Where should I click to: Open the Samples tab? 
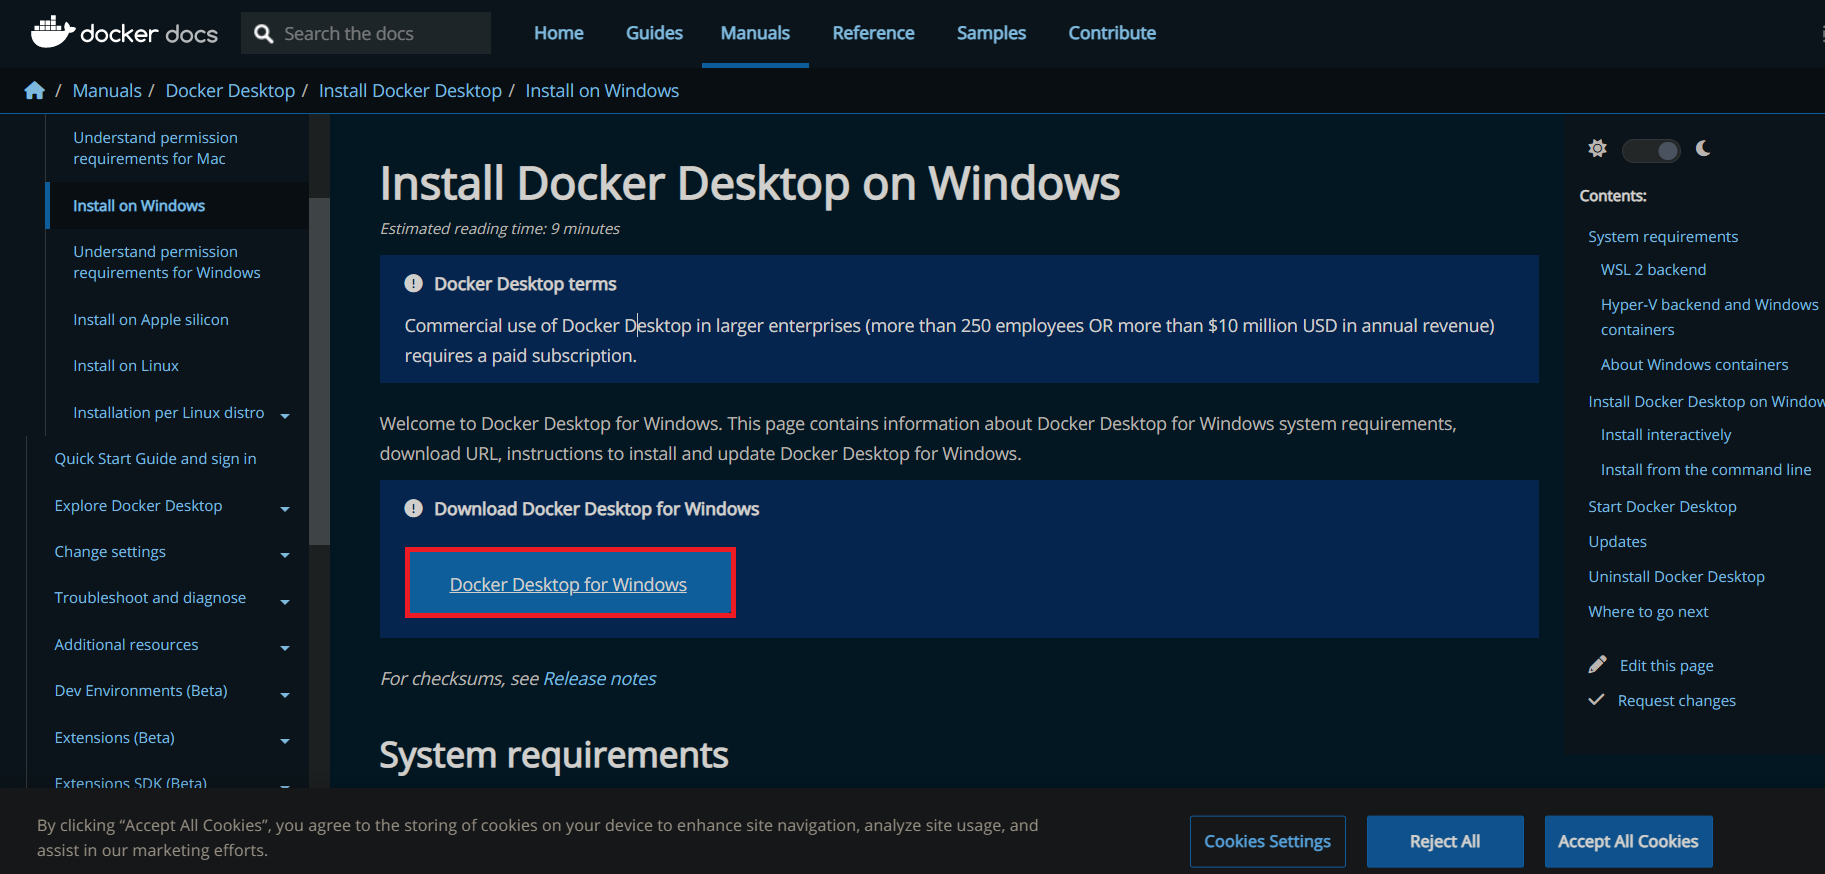[x=991, y=33]
